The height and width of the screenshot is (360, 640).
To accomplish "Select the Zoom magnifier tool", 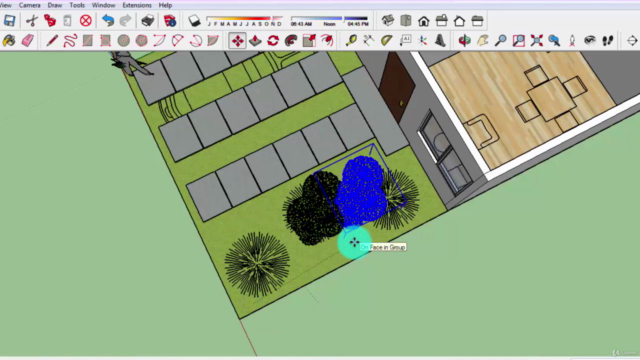I will tap(500, 41).
